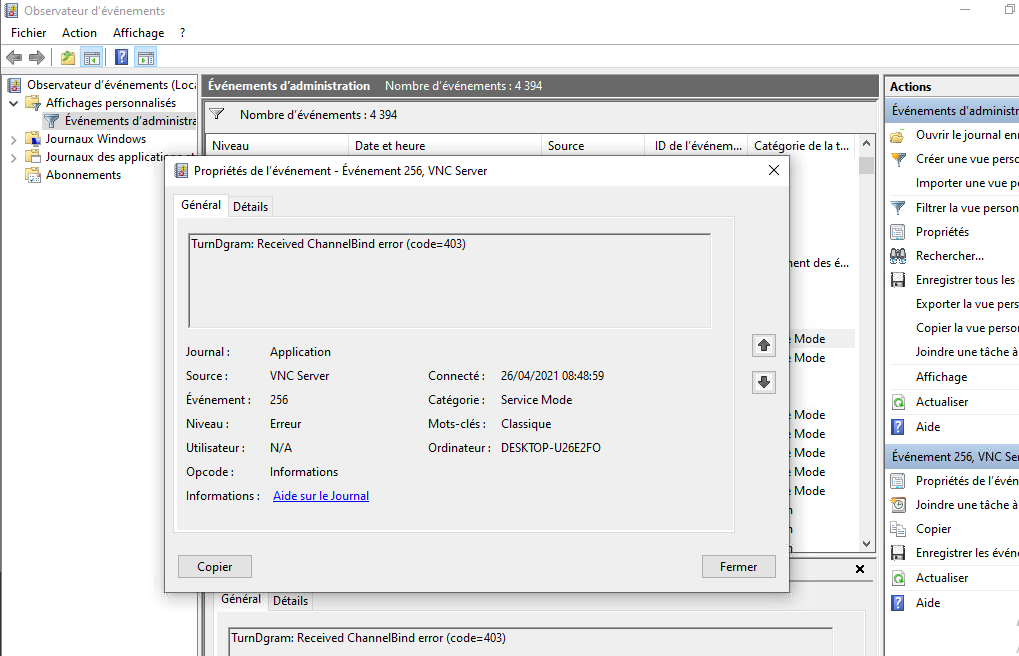Click the Copier button in the dialog
Image resolution: width=1019 pixels, height=656 pixels.
[x=215, y=567]
